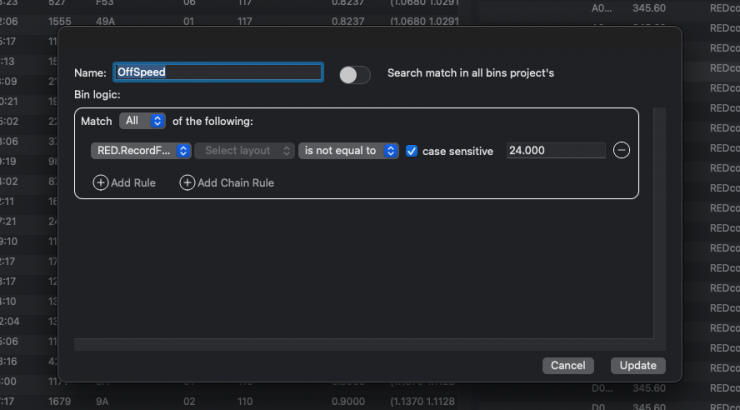
Task: Click the minus icon to remove the rule
Action: pos(621,151)
